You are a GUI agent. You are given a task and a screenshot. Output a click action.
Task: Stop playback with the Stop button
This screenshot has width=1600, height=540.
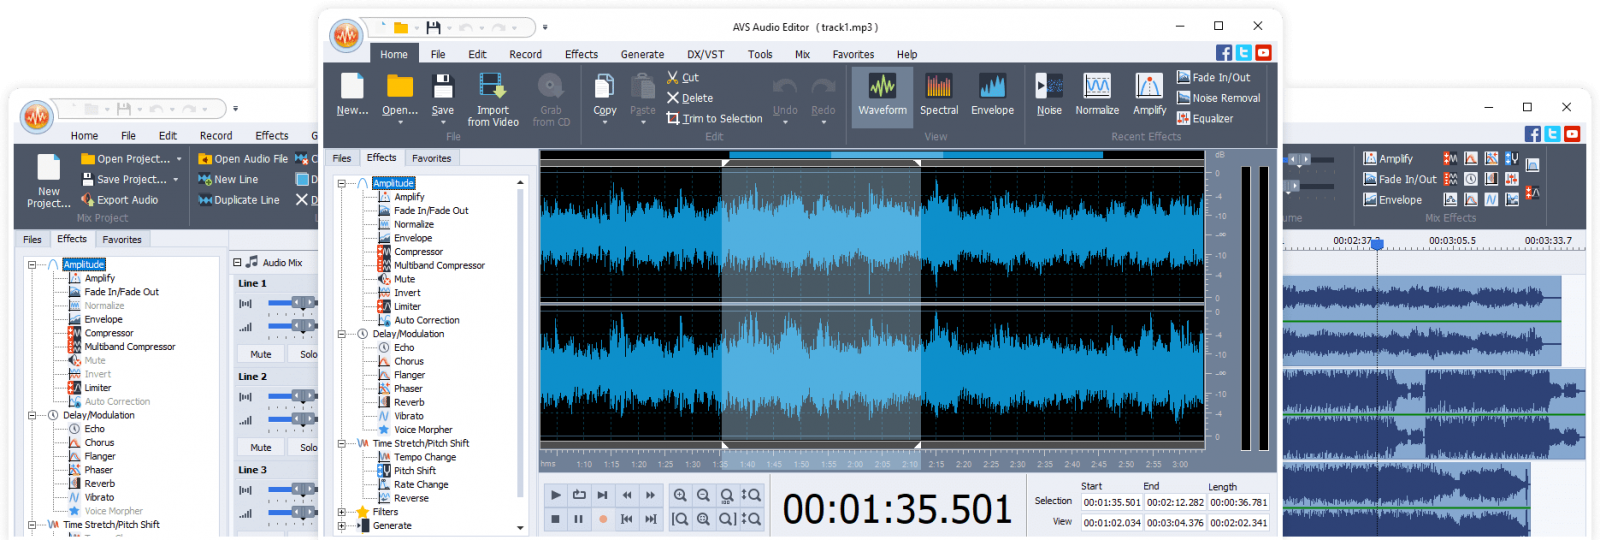click(x=556, y=519)
